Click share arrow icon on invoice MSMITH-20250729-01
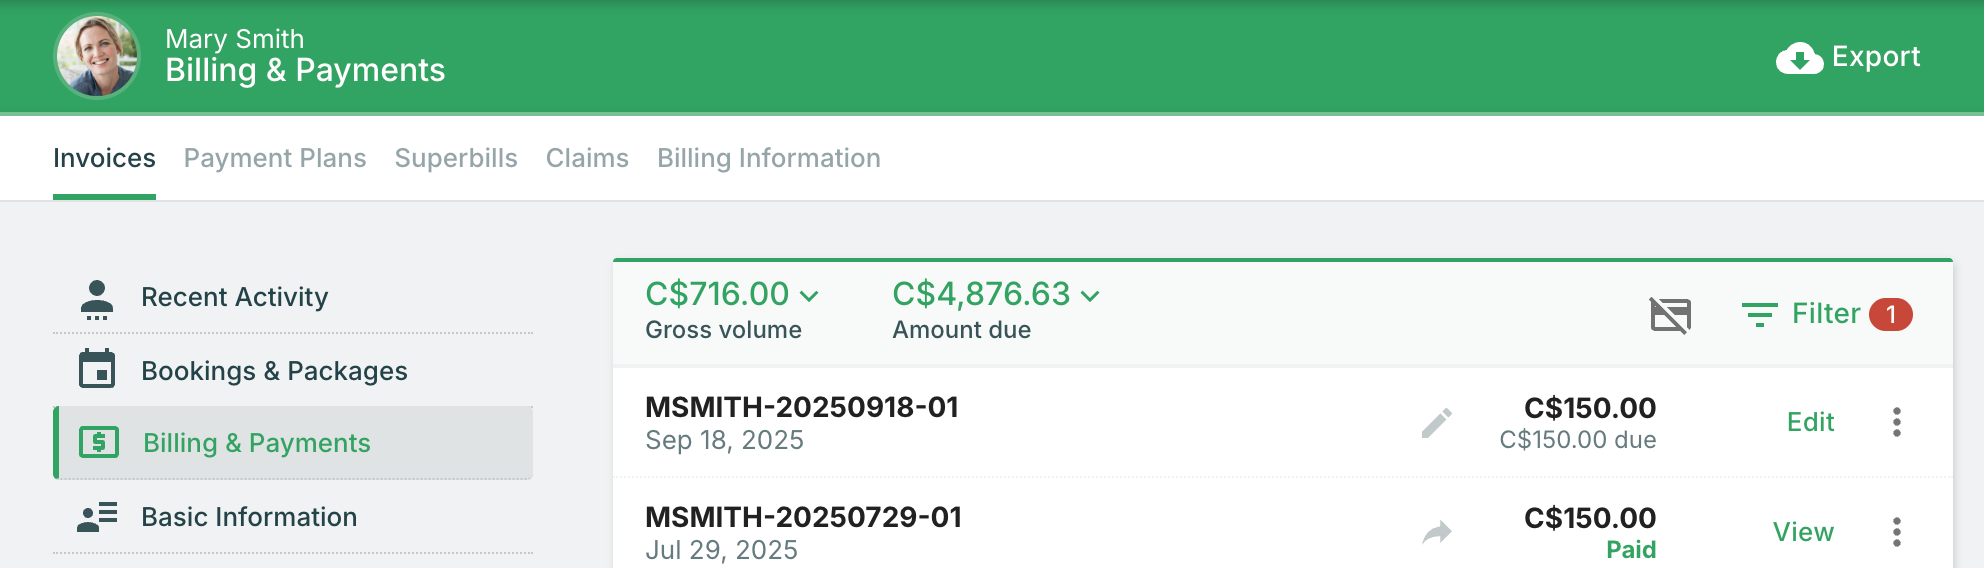The width and height of the screenshot is (1984, 568). pos(1437,532)
